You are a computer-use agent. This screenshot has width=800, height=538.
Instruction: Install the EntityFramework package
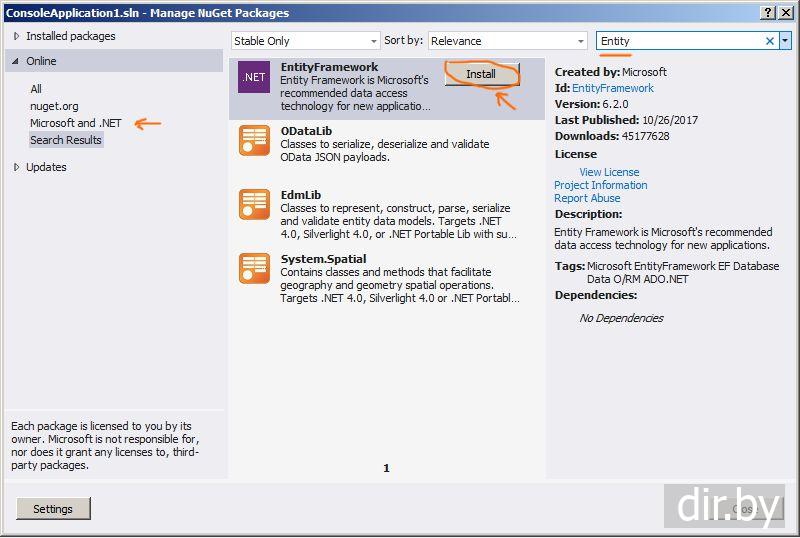tap(481, 74)
